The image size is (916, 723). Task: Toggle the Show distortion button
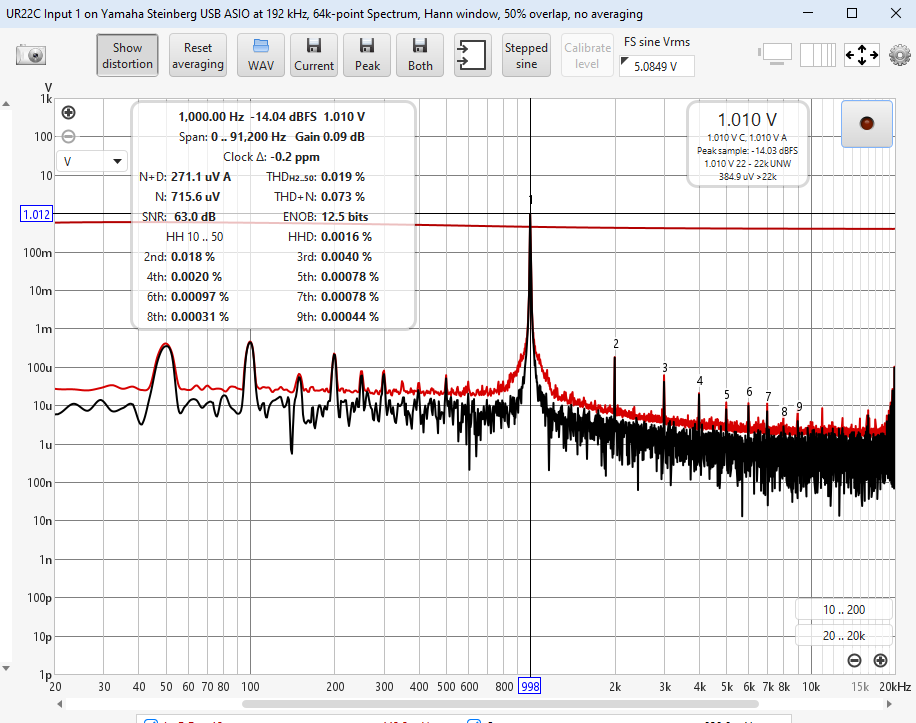(127, 55)
